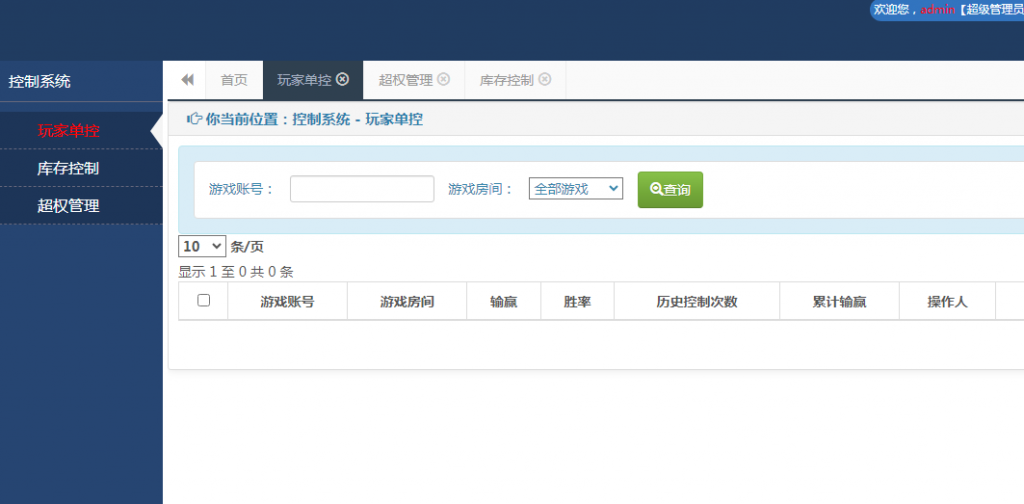Close the 库存控制 tab via its X icon
This screenshot has width=1024, height=504.
[x=545, y=79]
